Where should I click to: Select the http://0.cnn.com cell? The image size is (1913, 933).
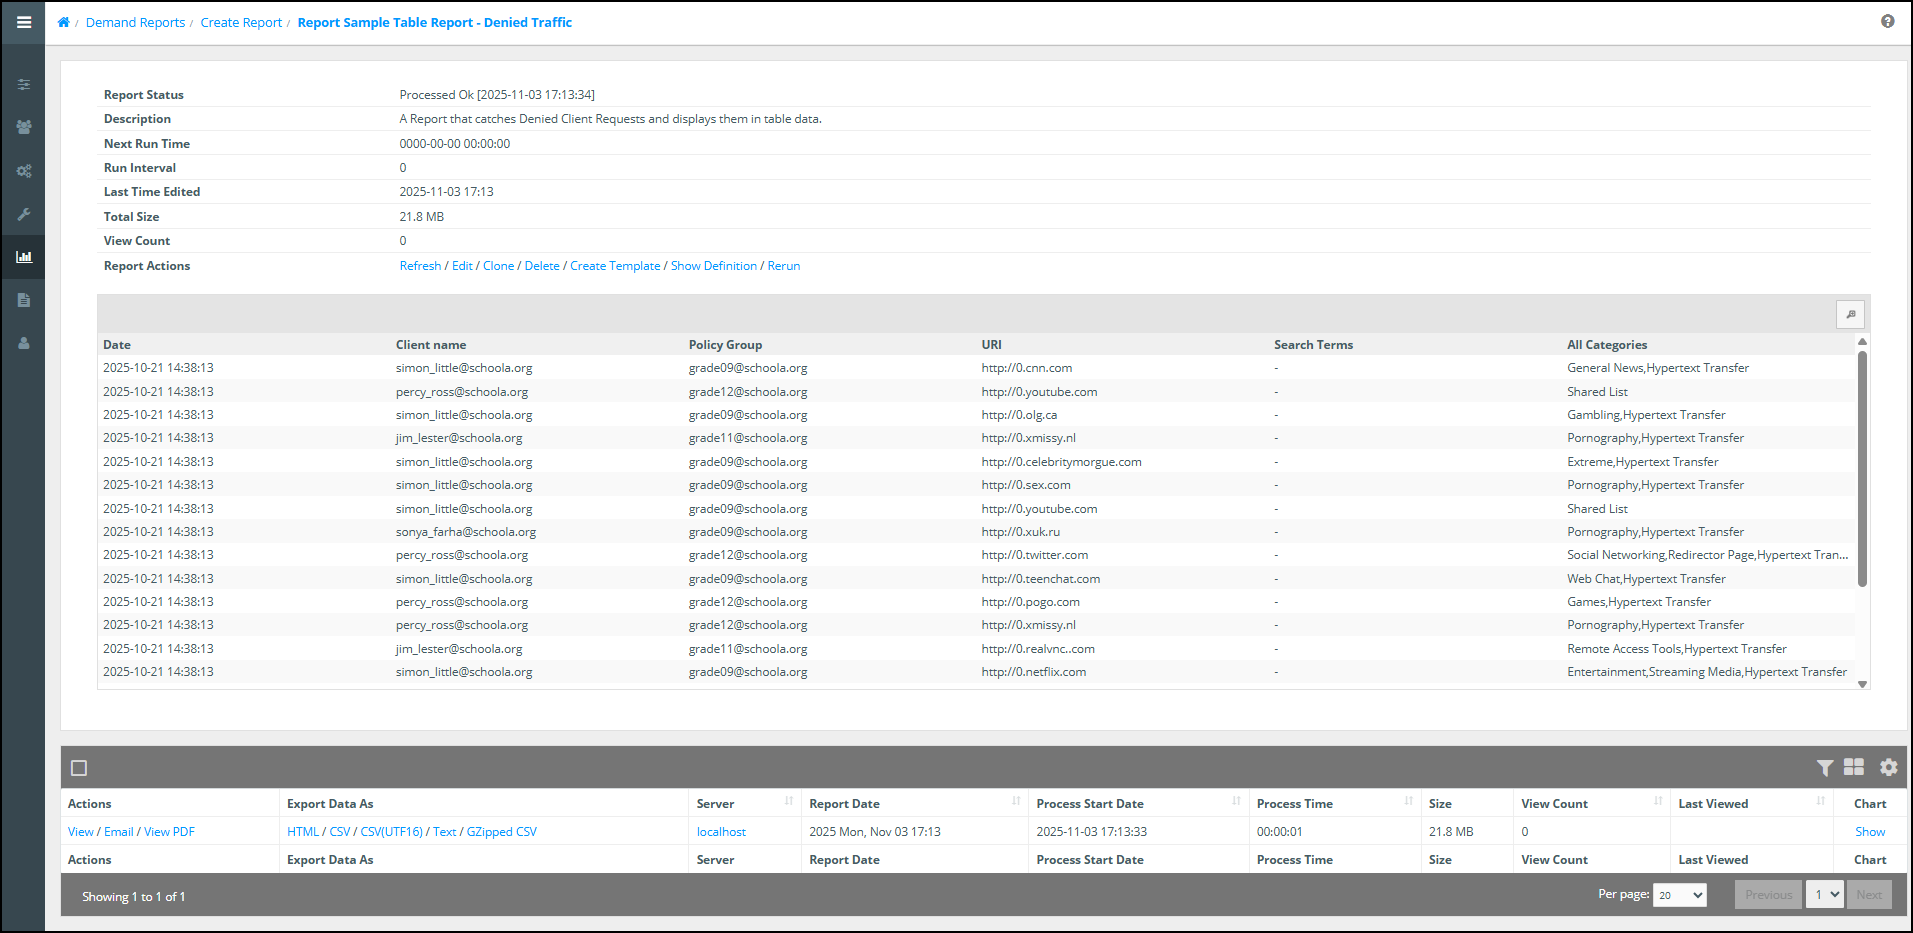tap(1027, 368)
